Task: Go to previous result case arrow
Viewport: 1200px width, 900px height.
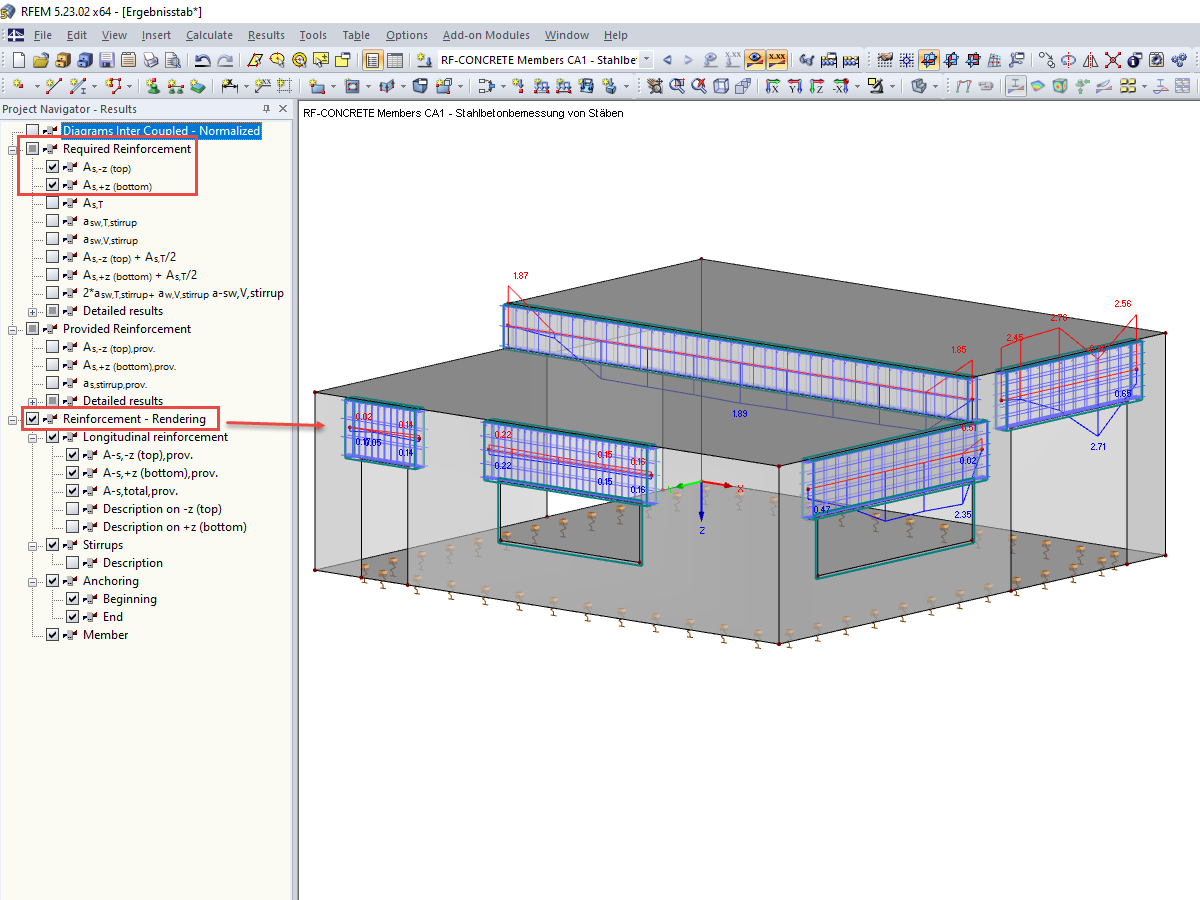Action: click(x=667, y=60)
